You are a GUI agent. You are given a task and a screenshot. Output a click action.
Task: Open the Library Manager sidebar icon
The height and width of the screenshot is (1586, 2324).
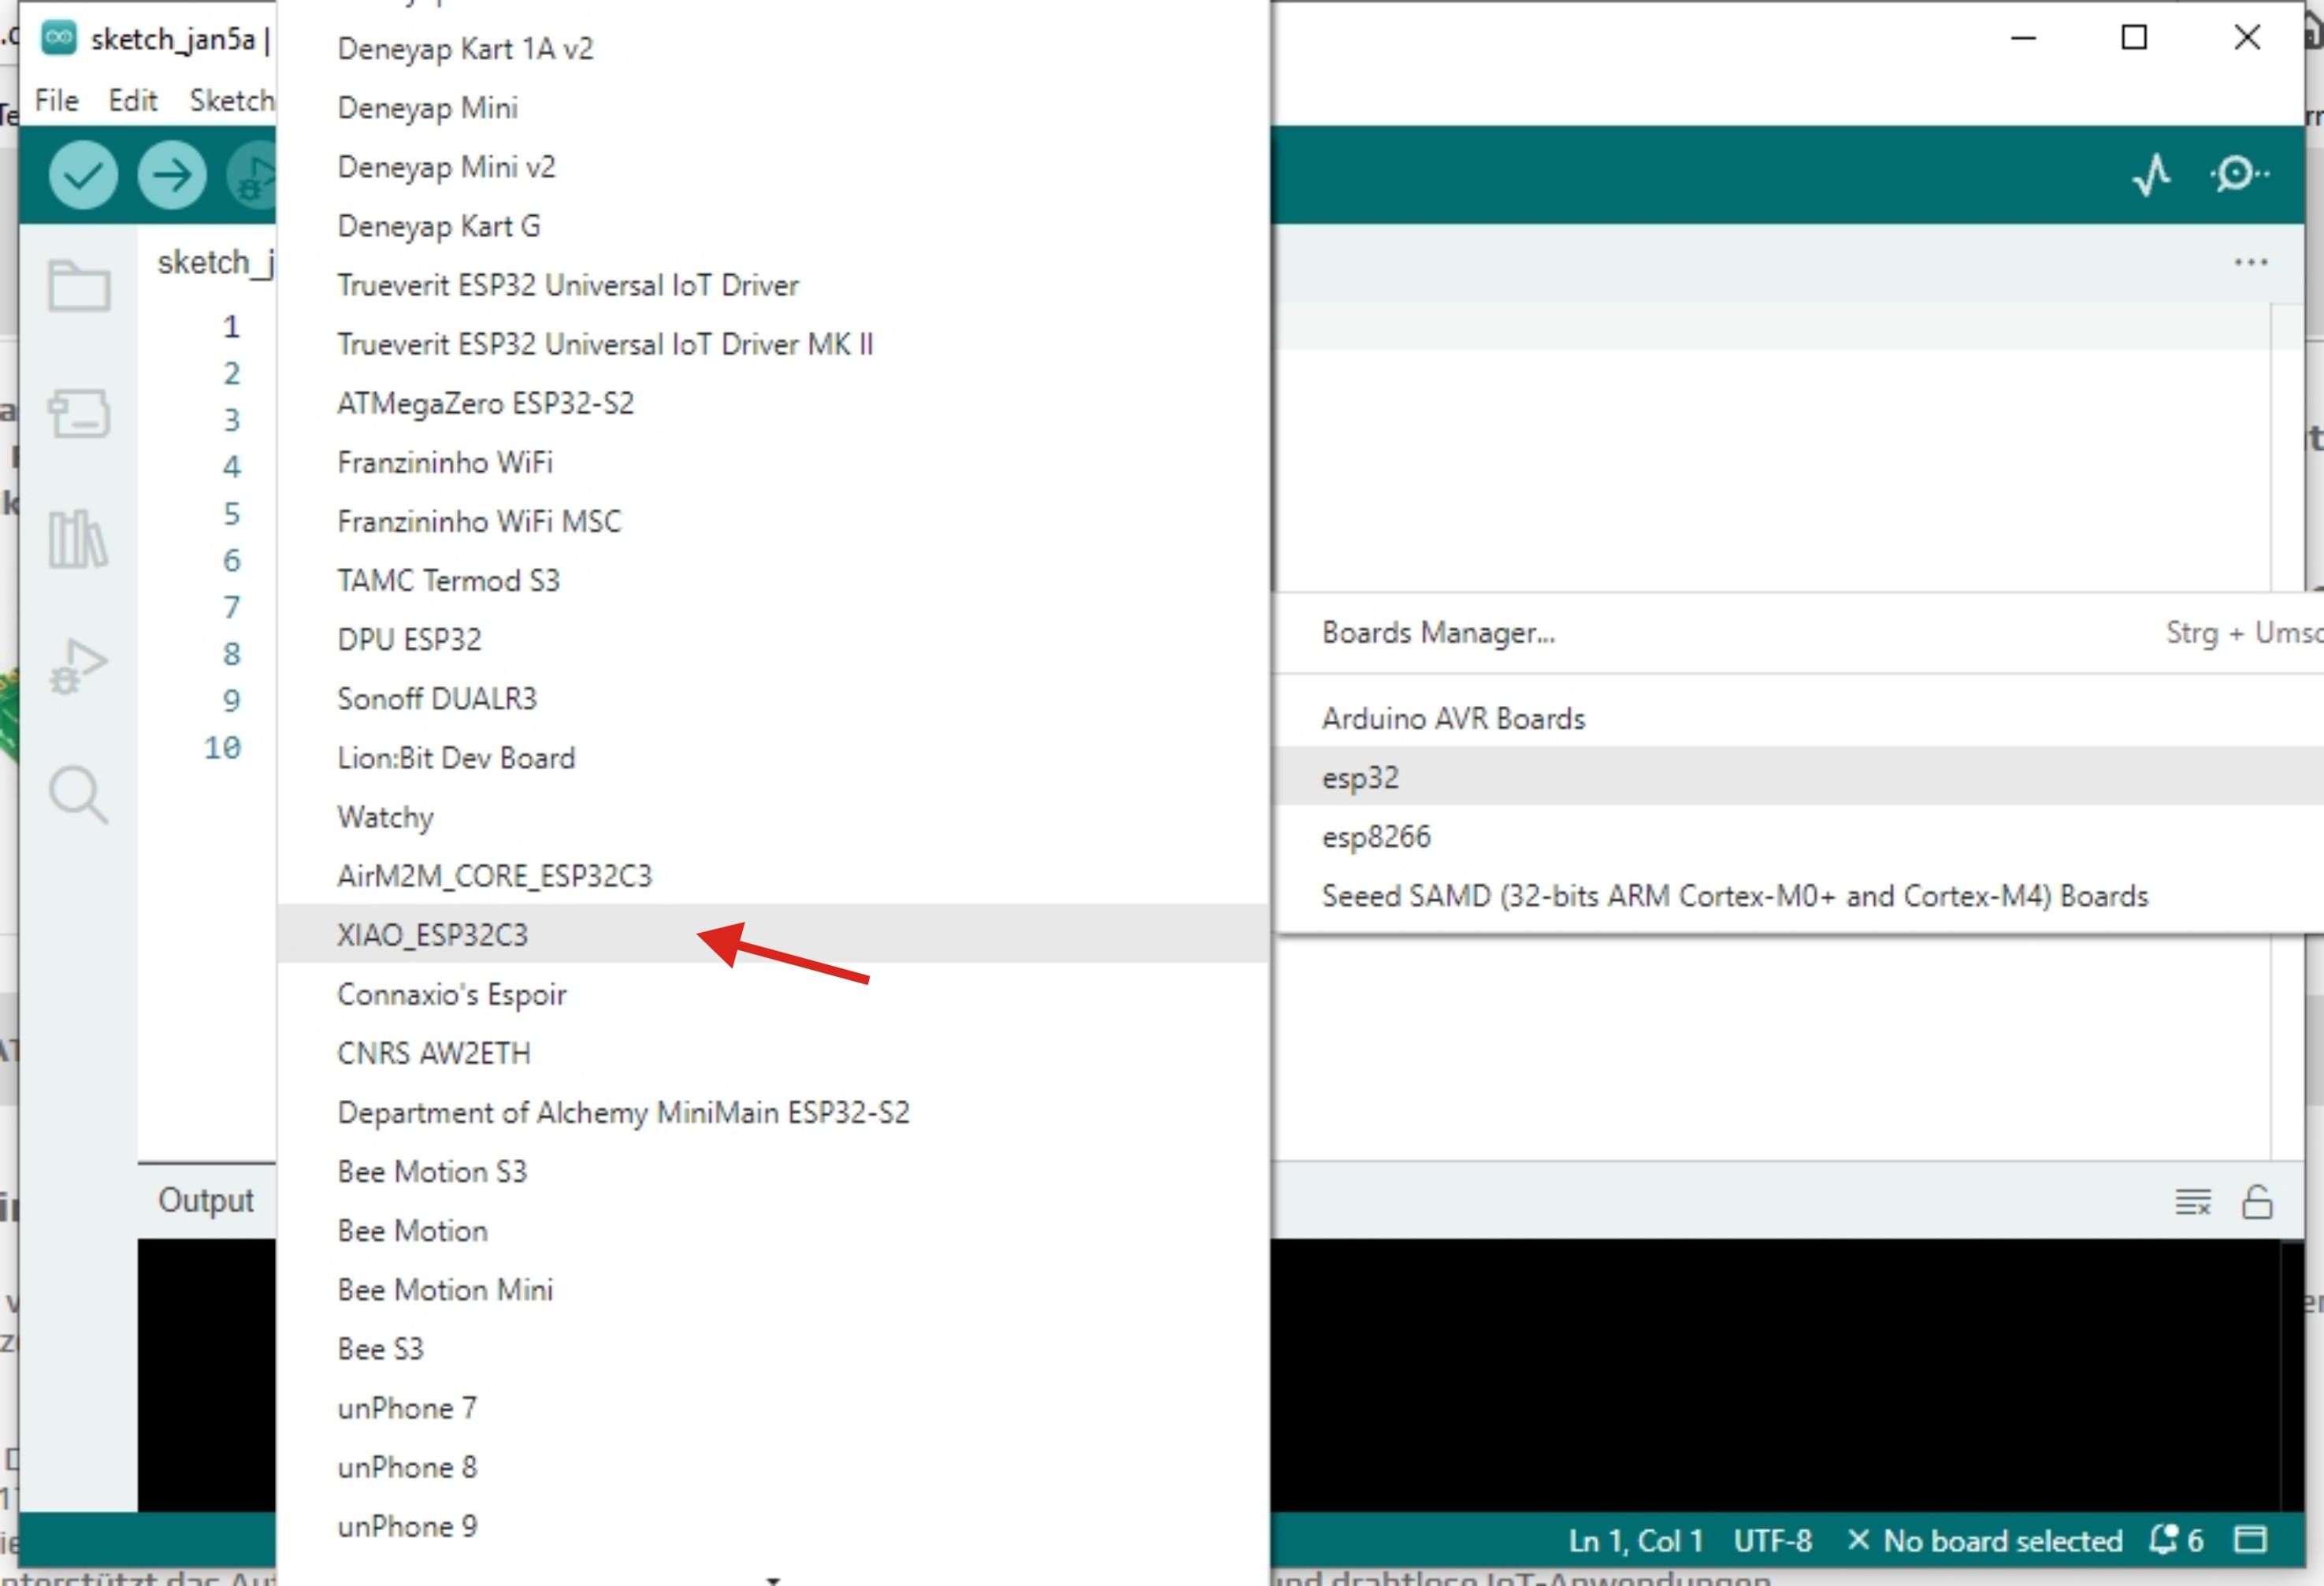79,540
